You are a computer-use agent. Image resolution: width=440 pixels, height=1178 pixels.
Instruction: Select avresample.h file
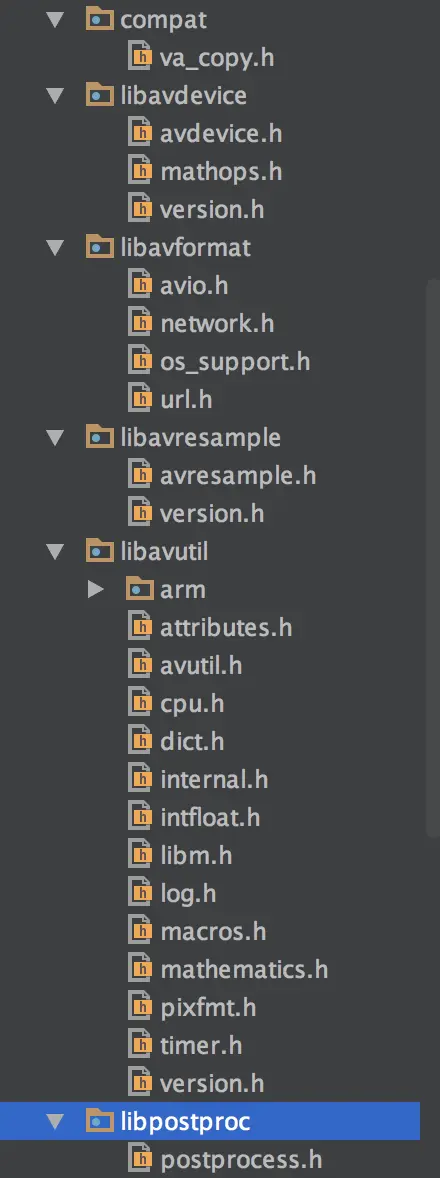(x=238, y=476)
